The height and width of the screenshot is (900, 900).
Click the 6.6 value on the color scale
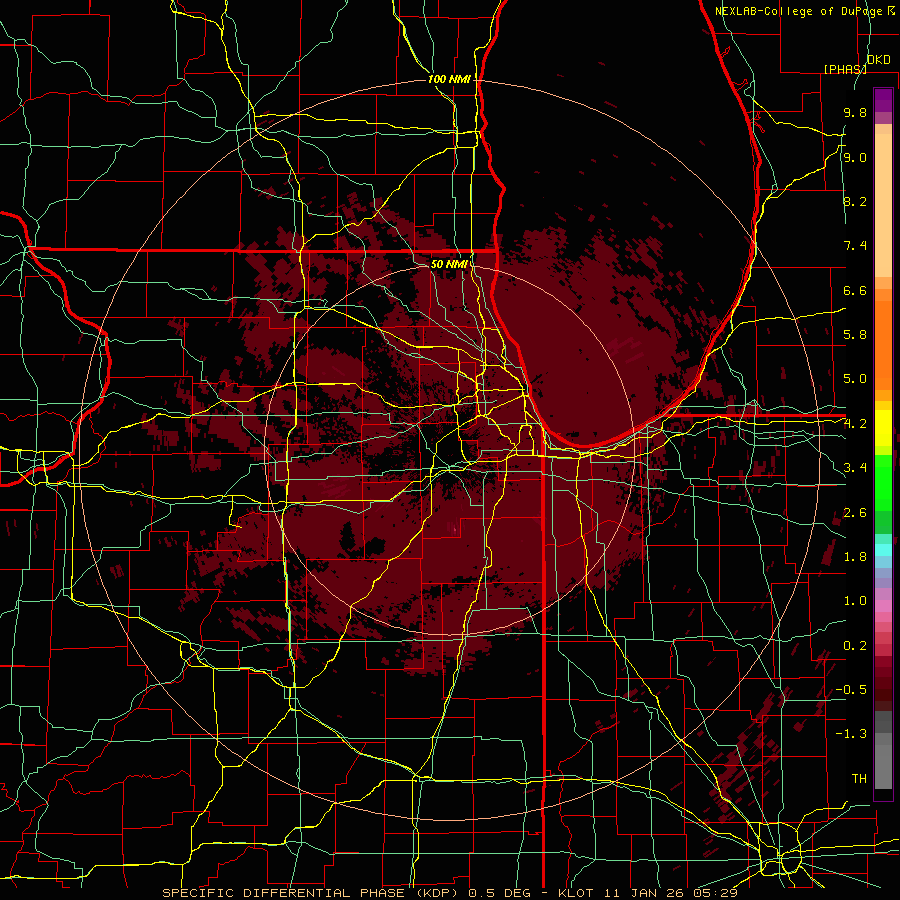855,290
